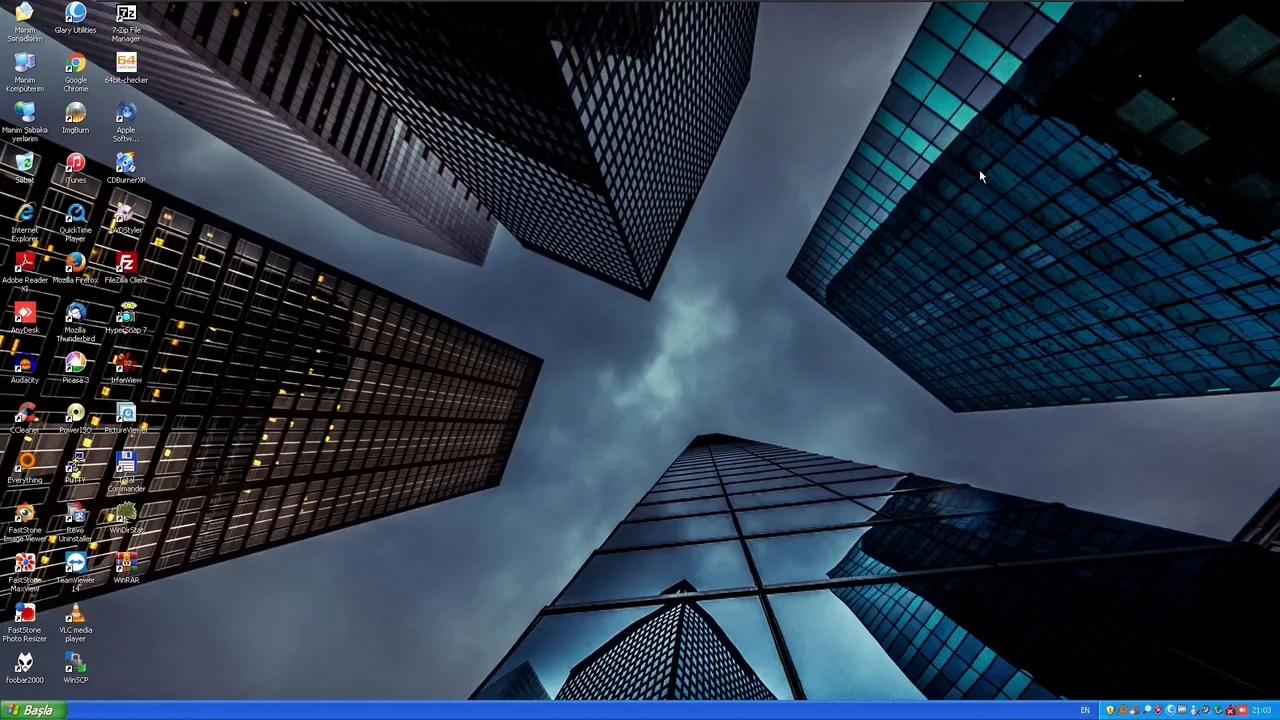This screenshot has width=1280, height=720.
Task: Select the Revo Uninstaller shortcut
Action: pos(75,515)
